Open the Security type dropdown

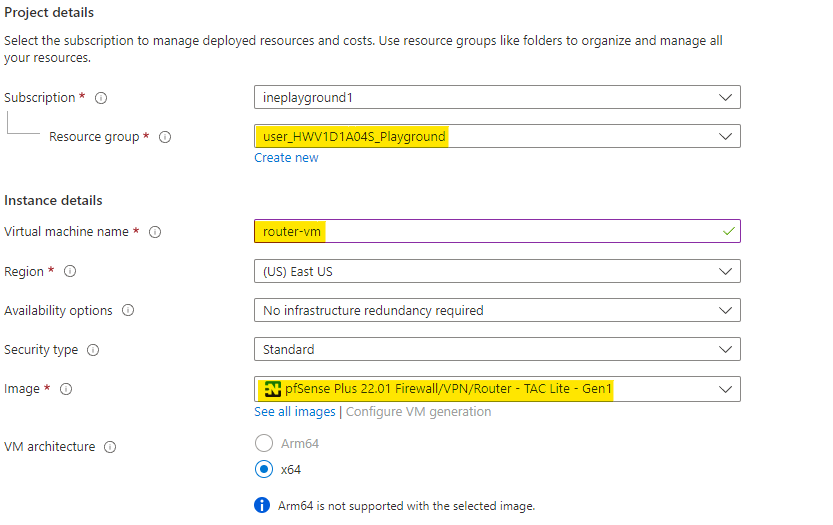(497, 349)
